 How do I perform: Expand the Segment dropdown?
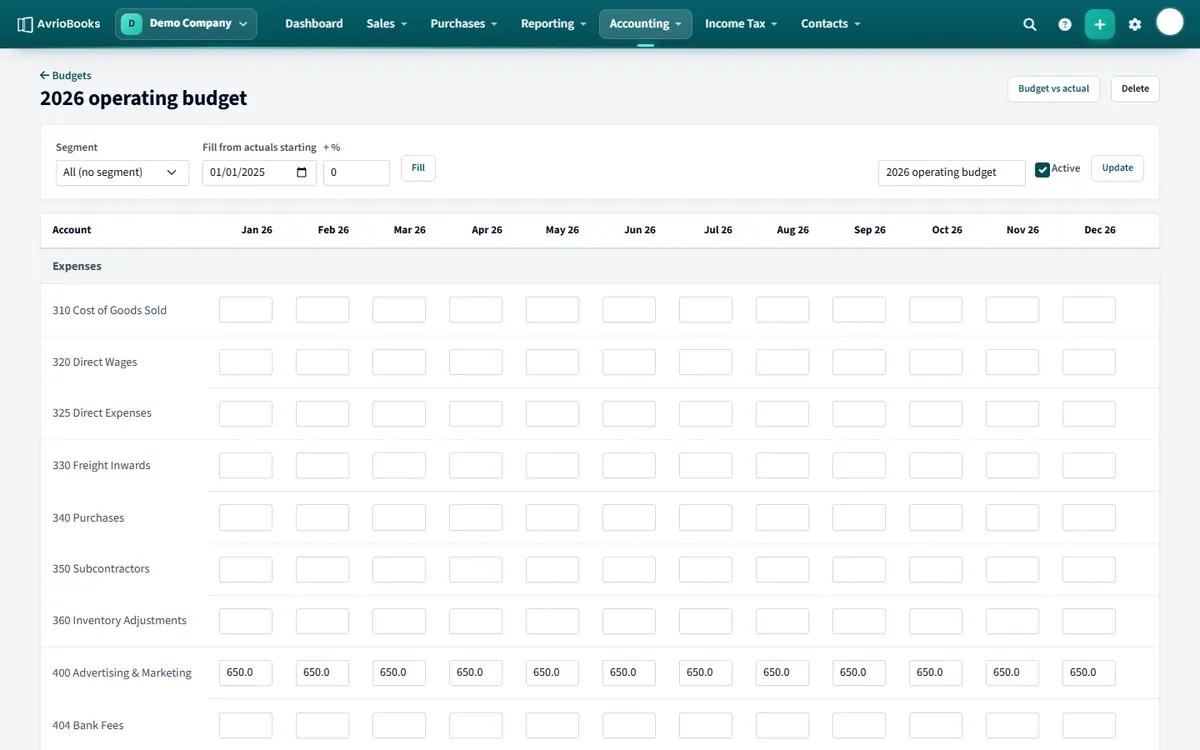pos(122,172)
